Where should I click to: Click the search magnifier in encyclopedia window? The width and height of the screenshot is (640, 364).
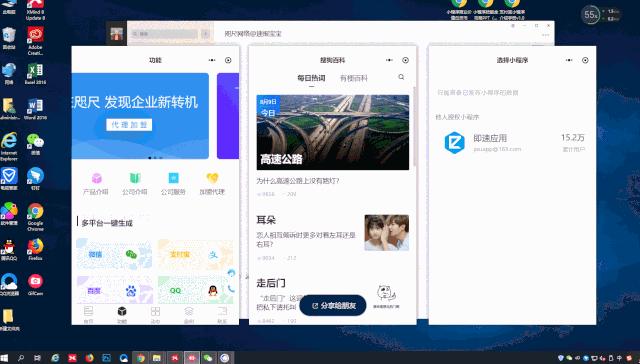click(x=401, y=77)
